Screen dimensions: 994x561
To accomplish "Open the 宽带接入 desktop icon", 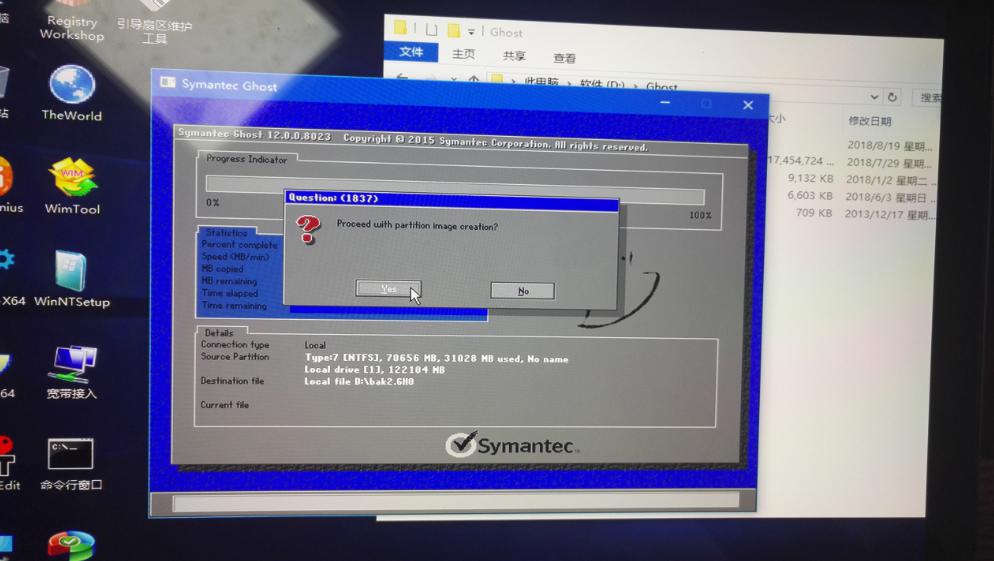I will pyautogui.click(x=72, y=373).
